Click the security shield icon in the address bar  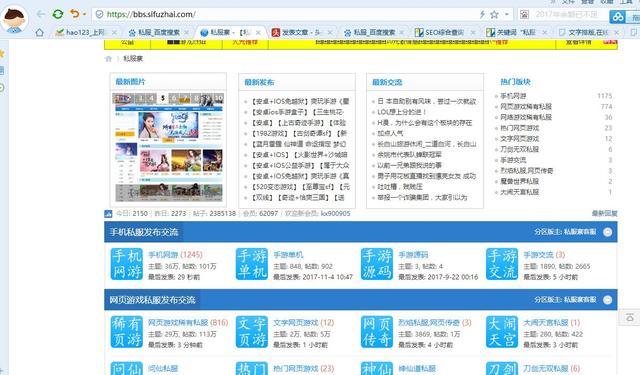click(99, 14)
